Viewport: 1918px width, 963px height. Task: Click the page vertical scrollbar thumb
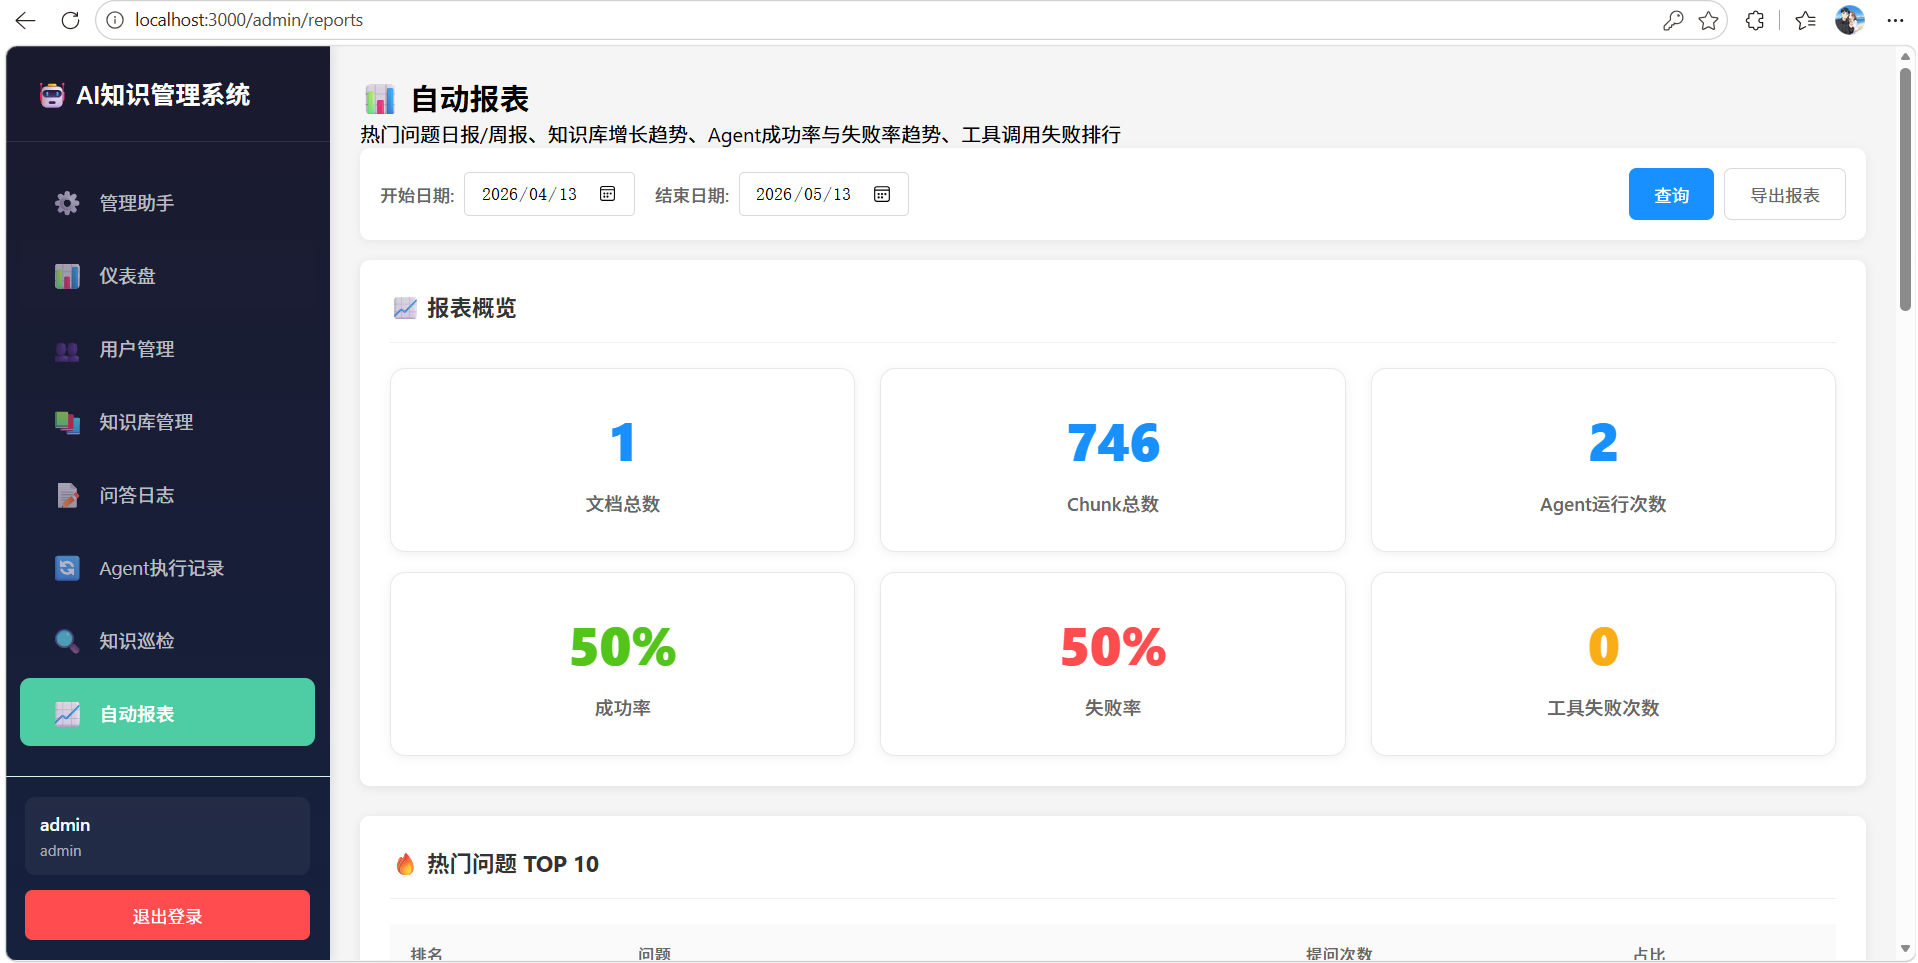click(x=1905, y=190)
